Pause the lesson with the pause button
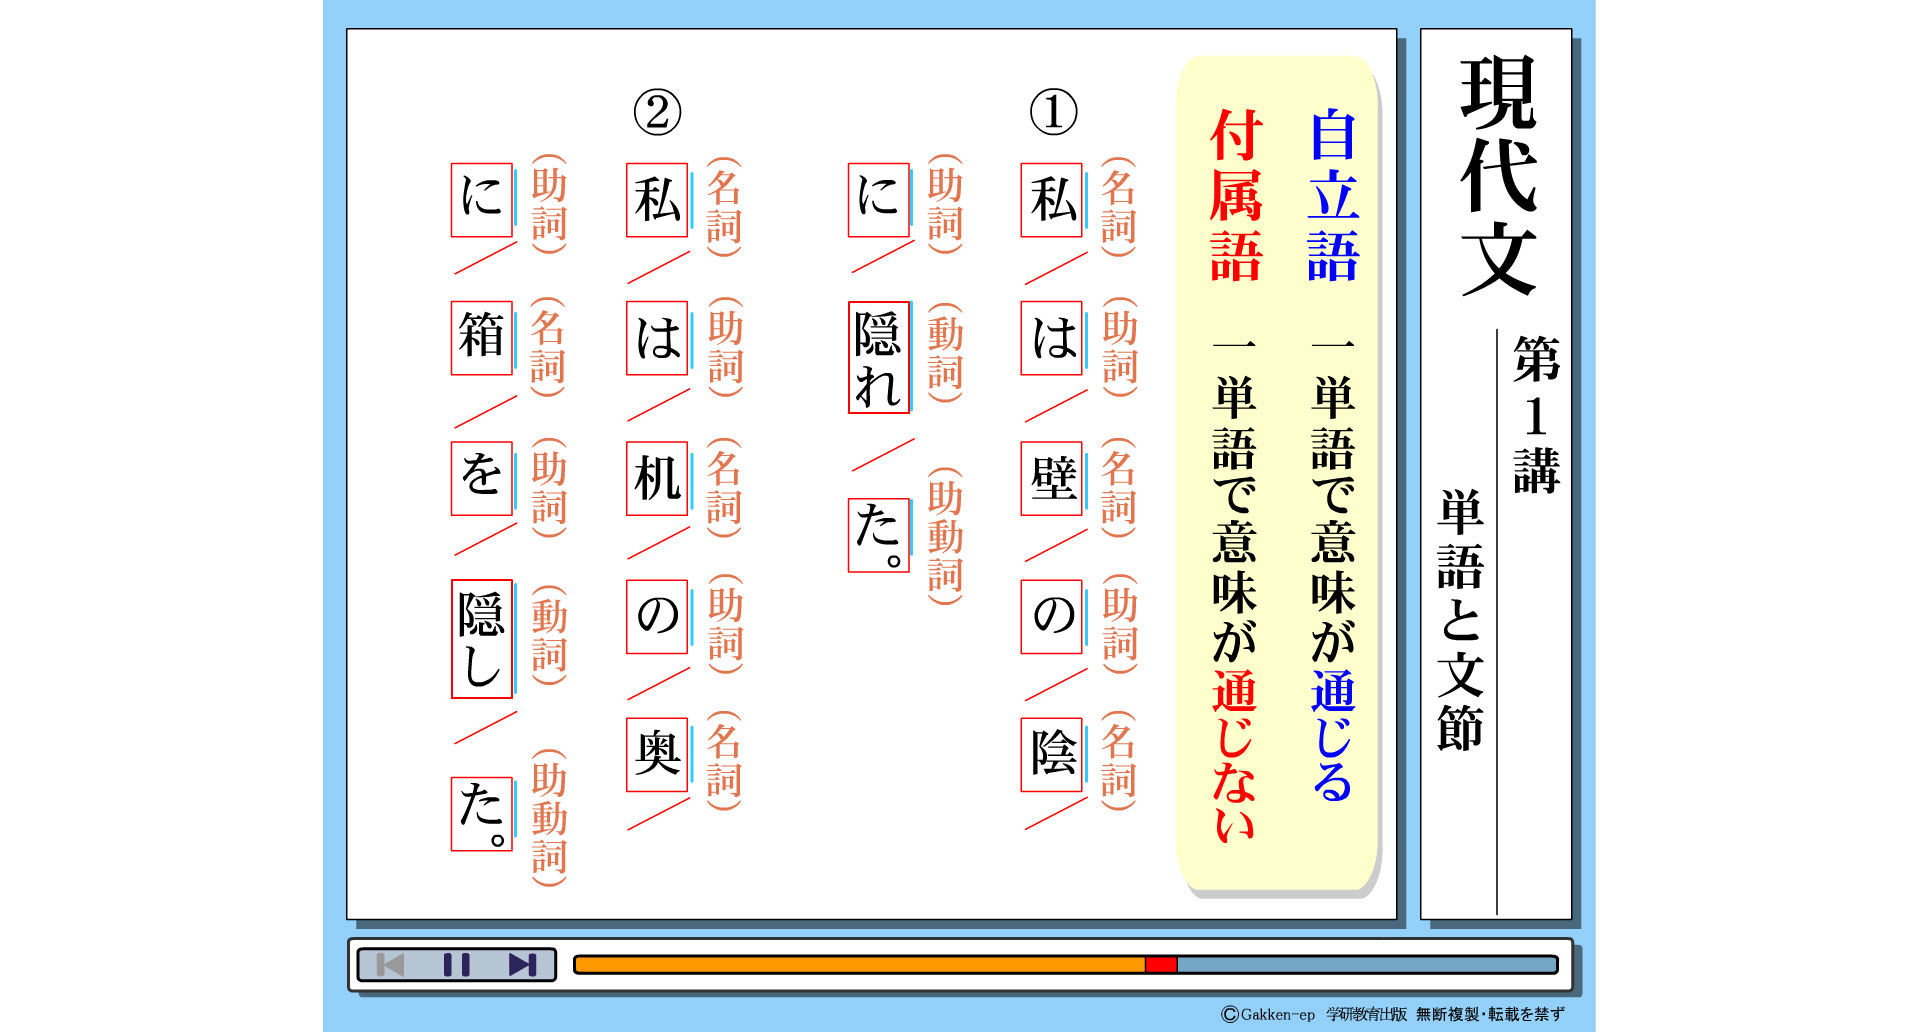Image resolution: width=1918 pixels, height=1032 pixels. click(x=456, y=965)
